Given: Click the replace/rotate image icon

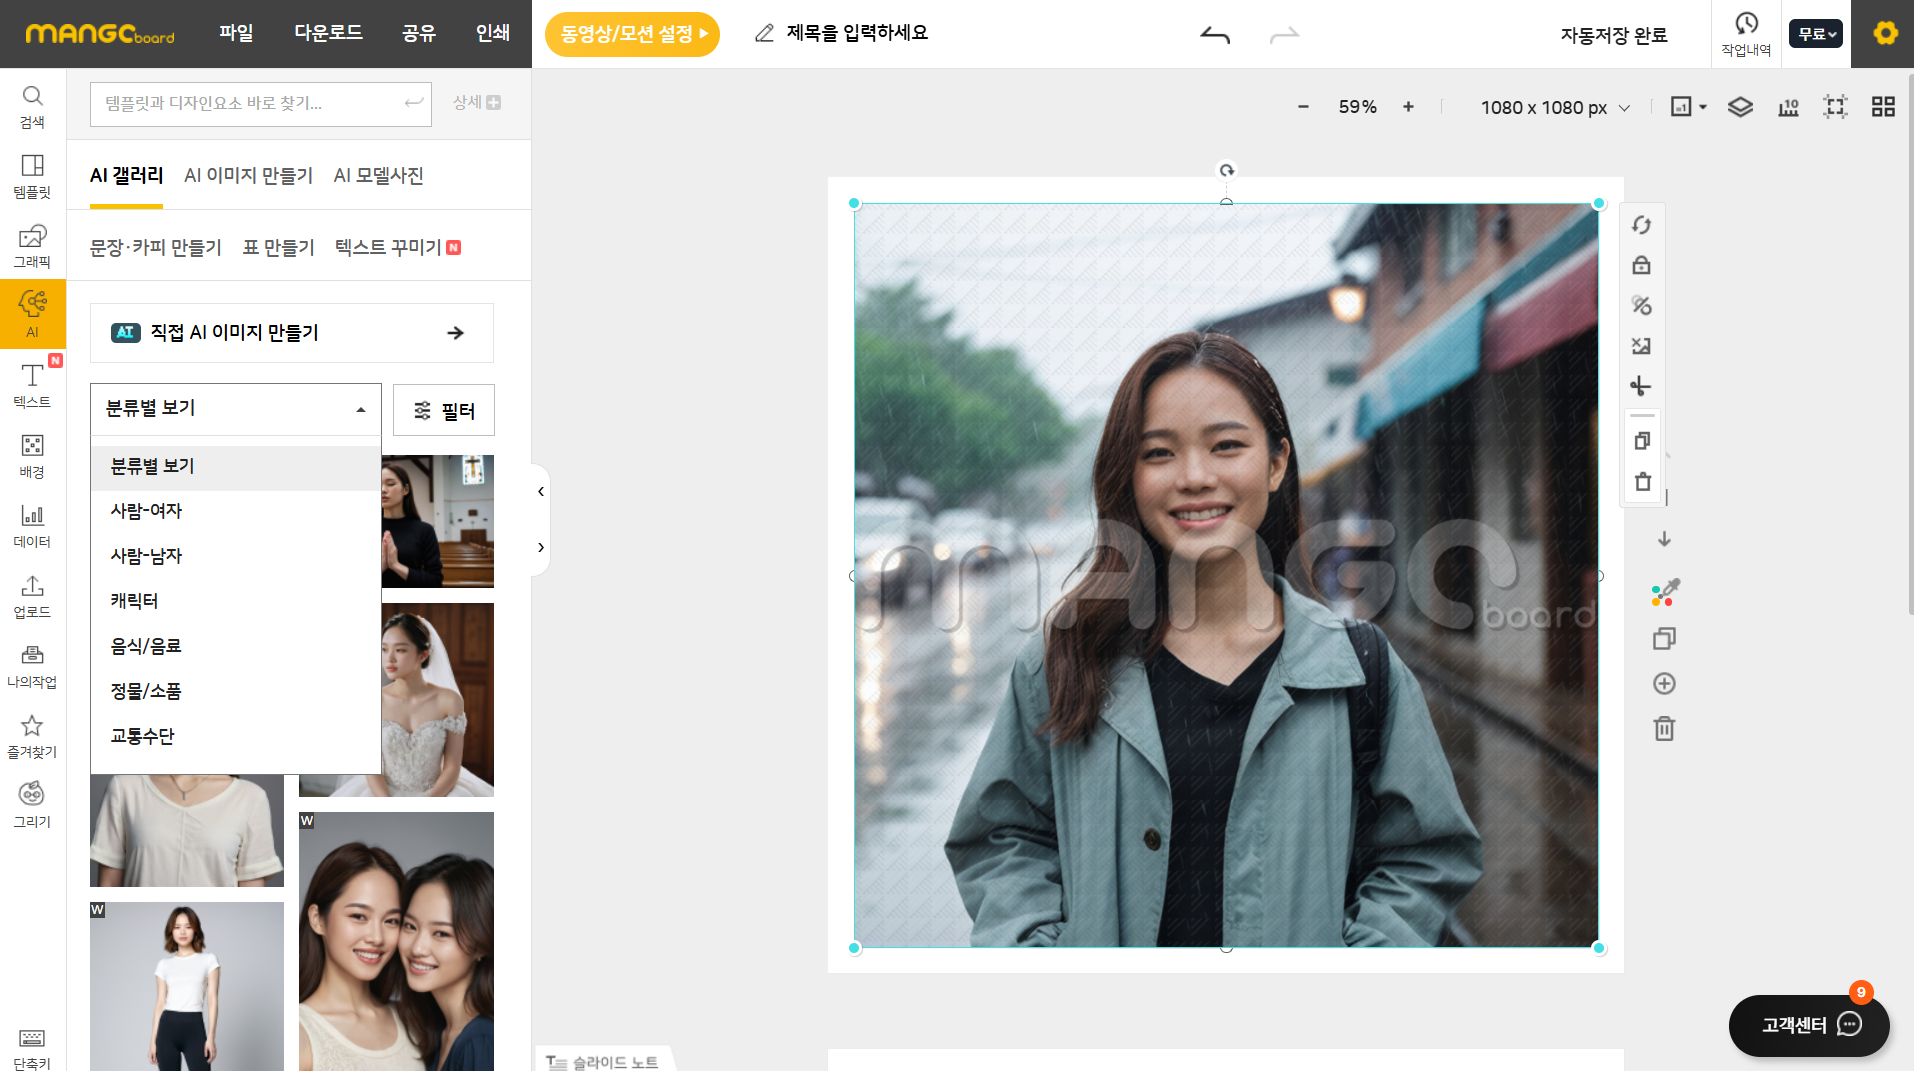Looking at the screenshot, I should (1641, 225).
